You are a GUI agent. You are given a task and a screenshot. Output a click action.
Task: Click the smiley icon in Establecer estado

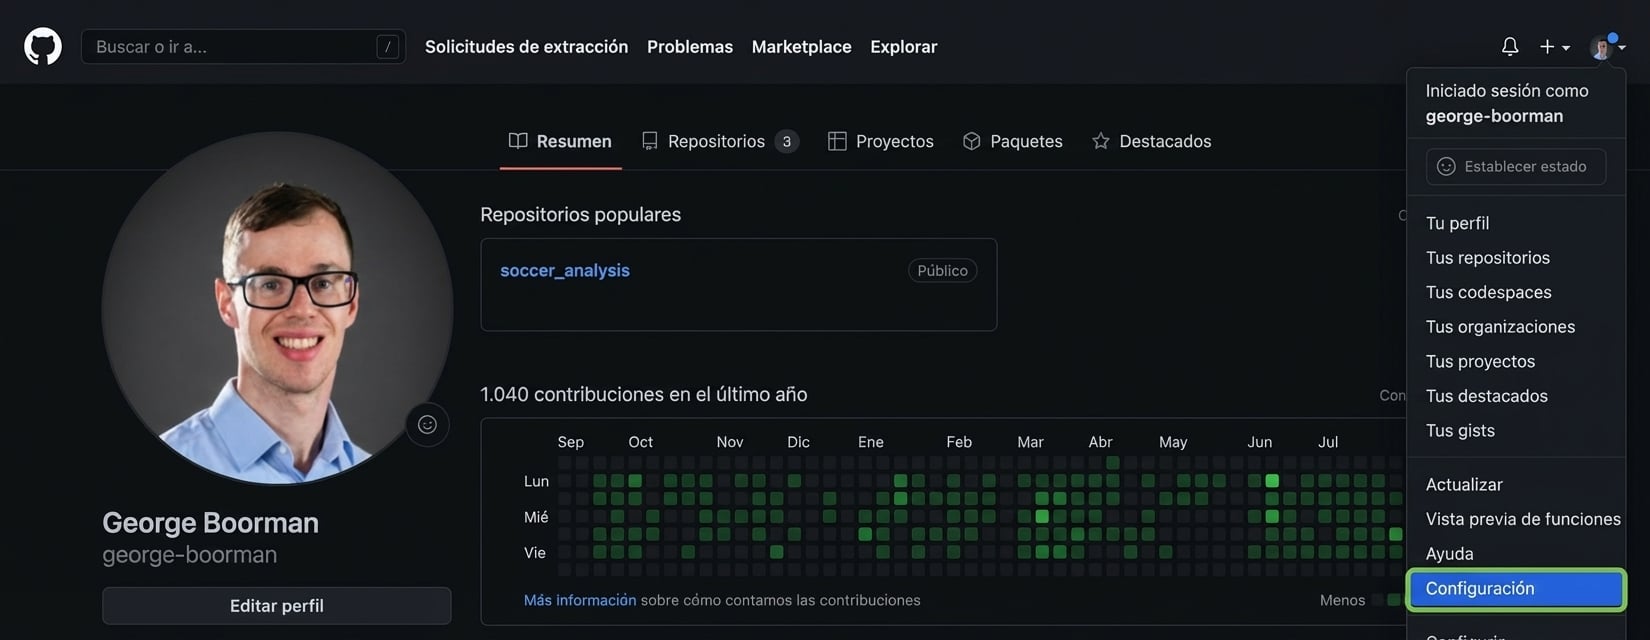(x=1446, y=166)
